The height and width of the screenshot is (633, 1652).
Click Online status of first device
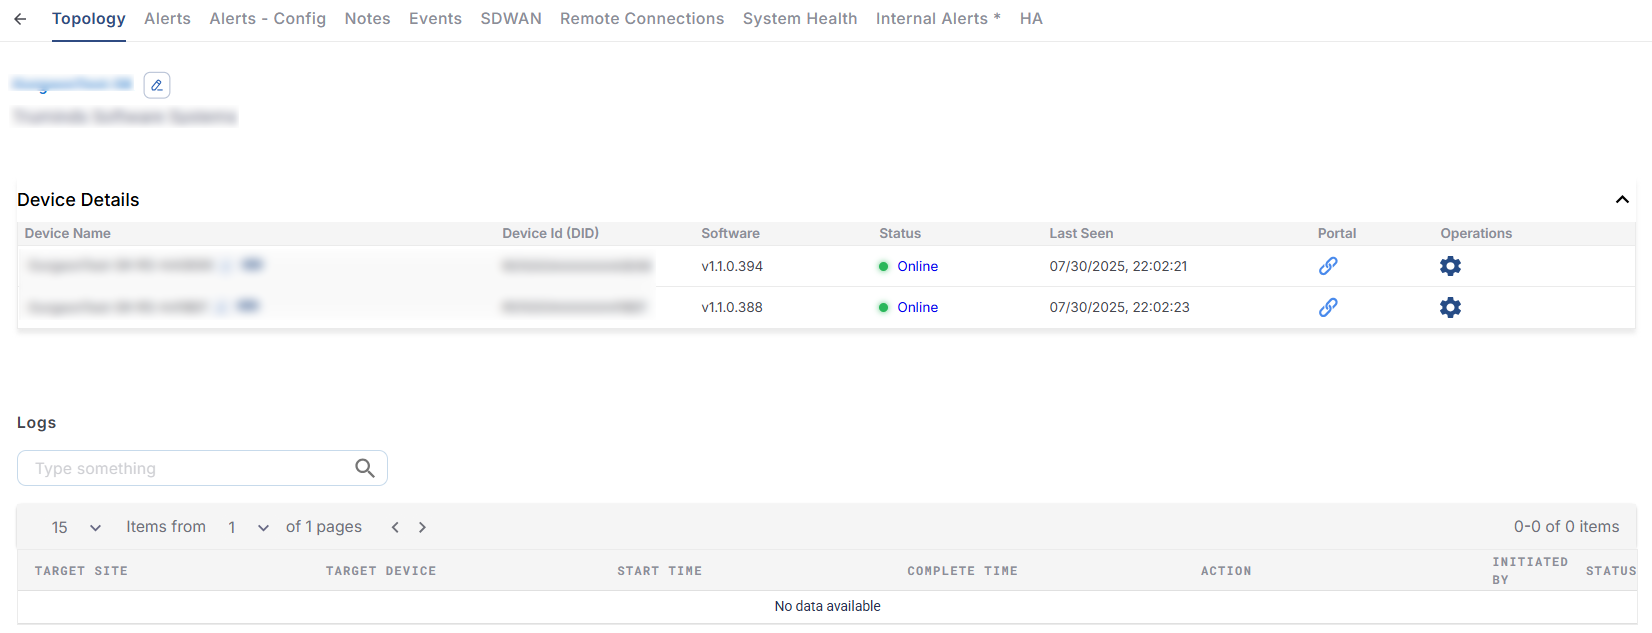coord(917,266)
